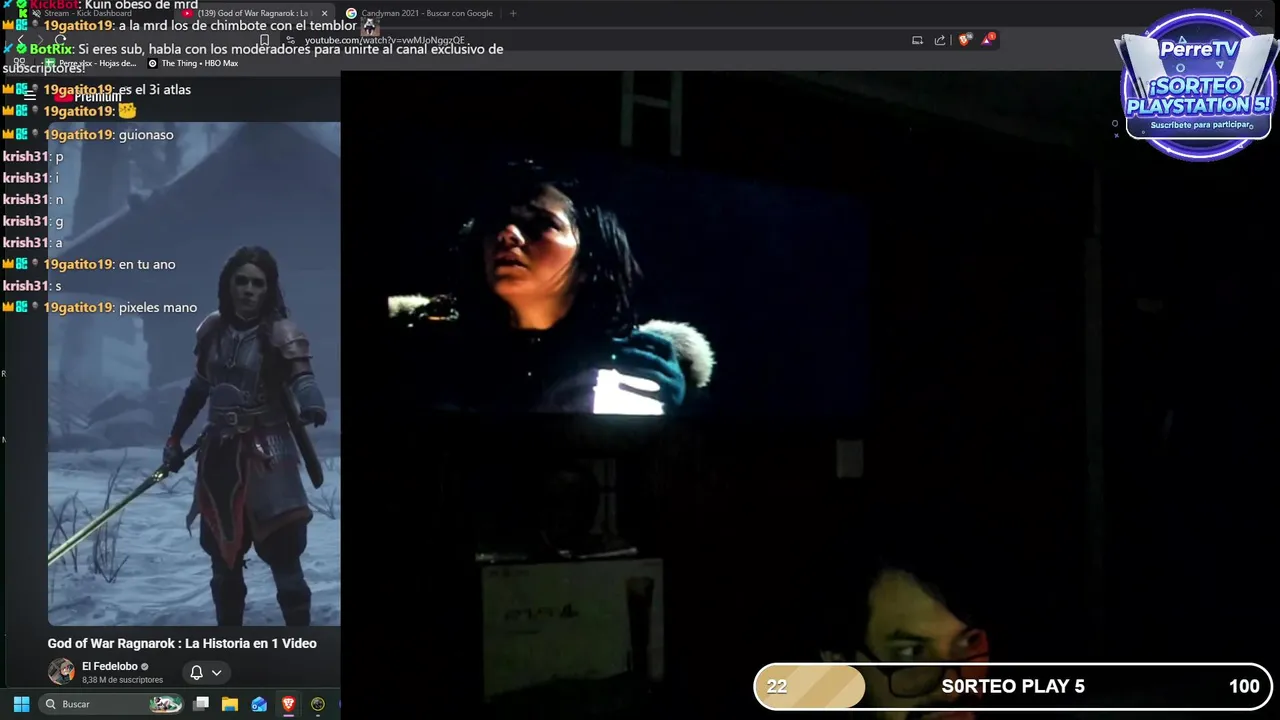This screenshot has height=720, width=1280.
Task: Open the browser apps grid icon
Action: (20, 63)
